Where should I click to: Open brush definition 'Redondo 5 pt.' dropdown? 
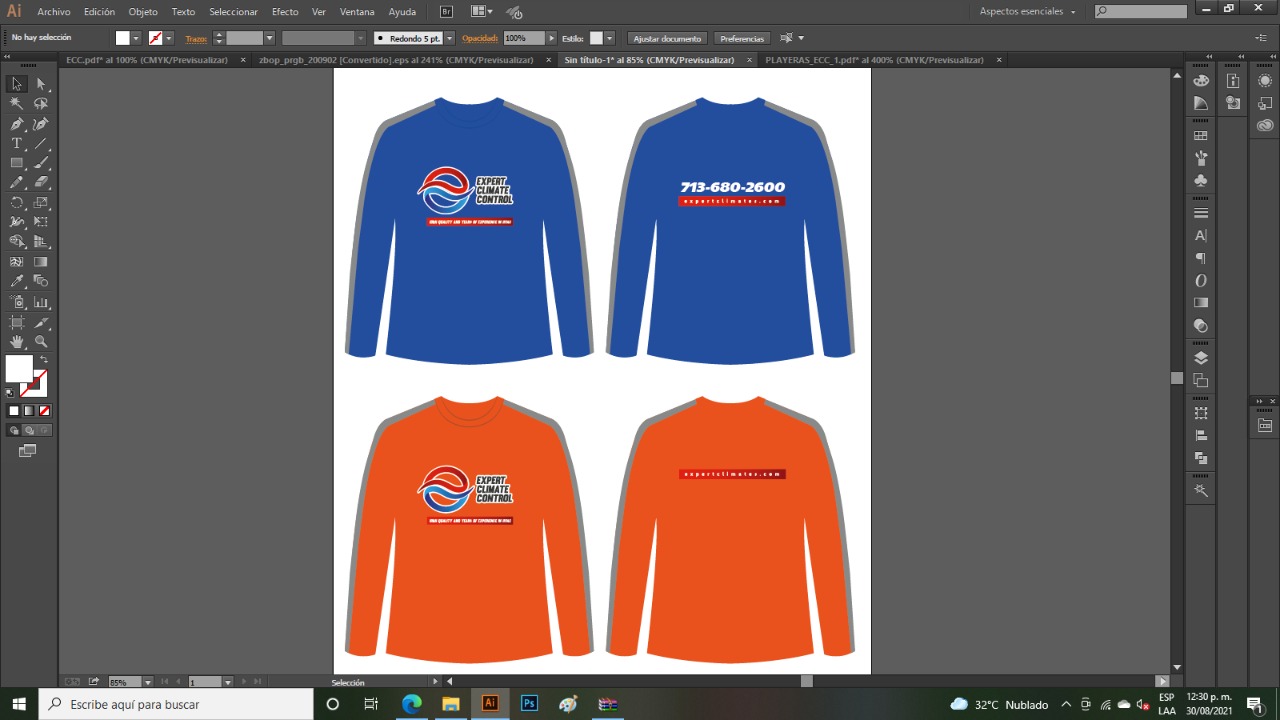pos(449,38)
